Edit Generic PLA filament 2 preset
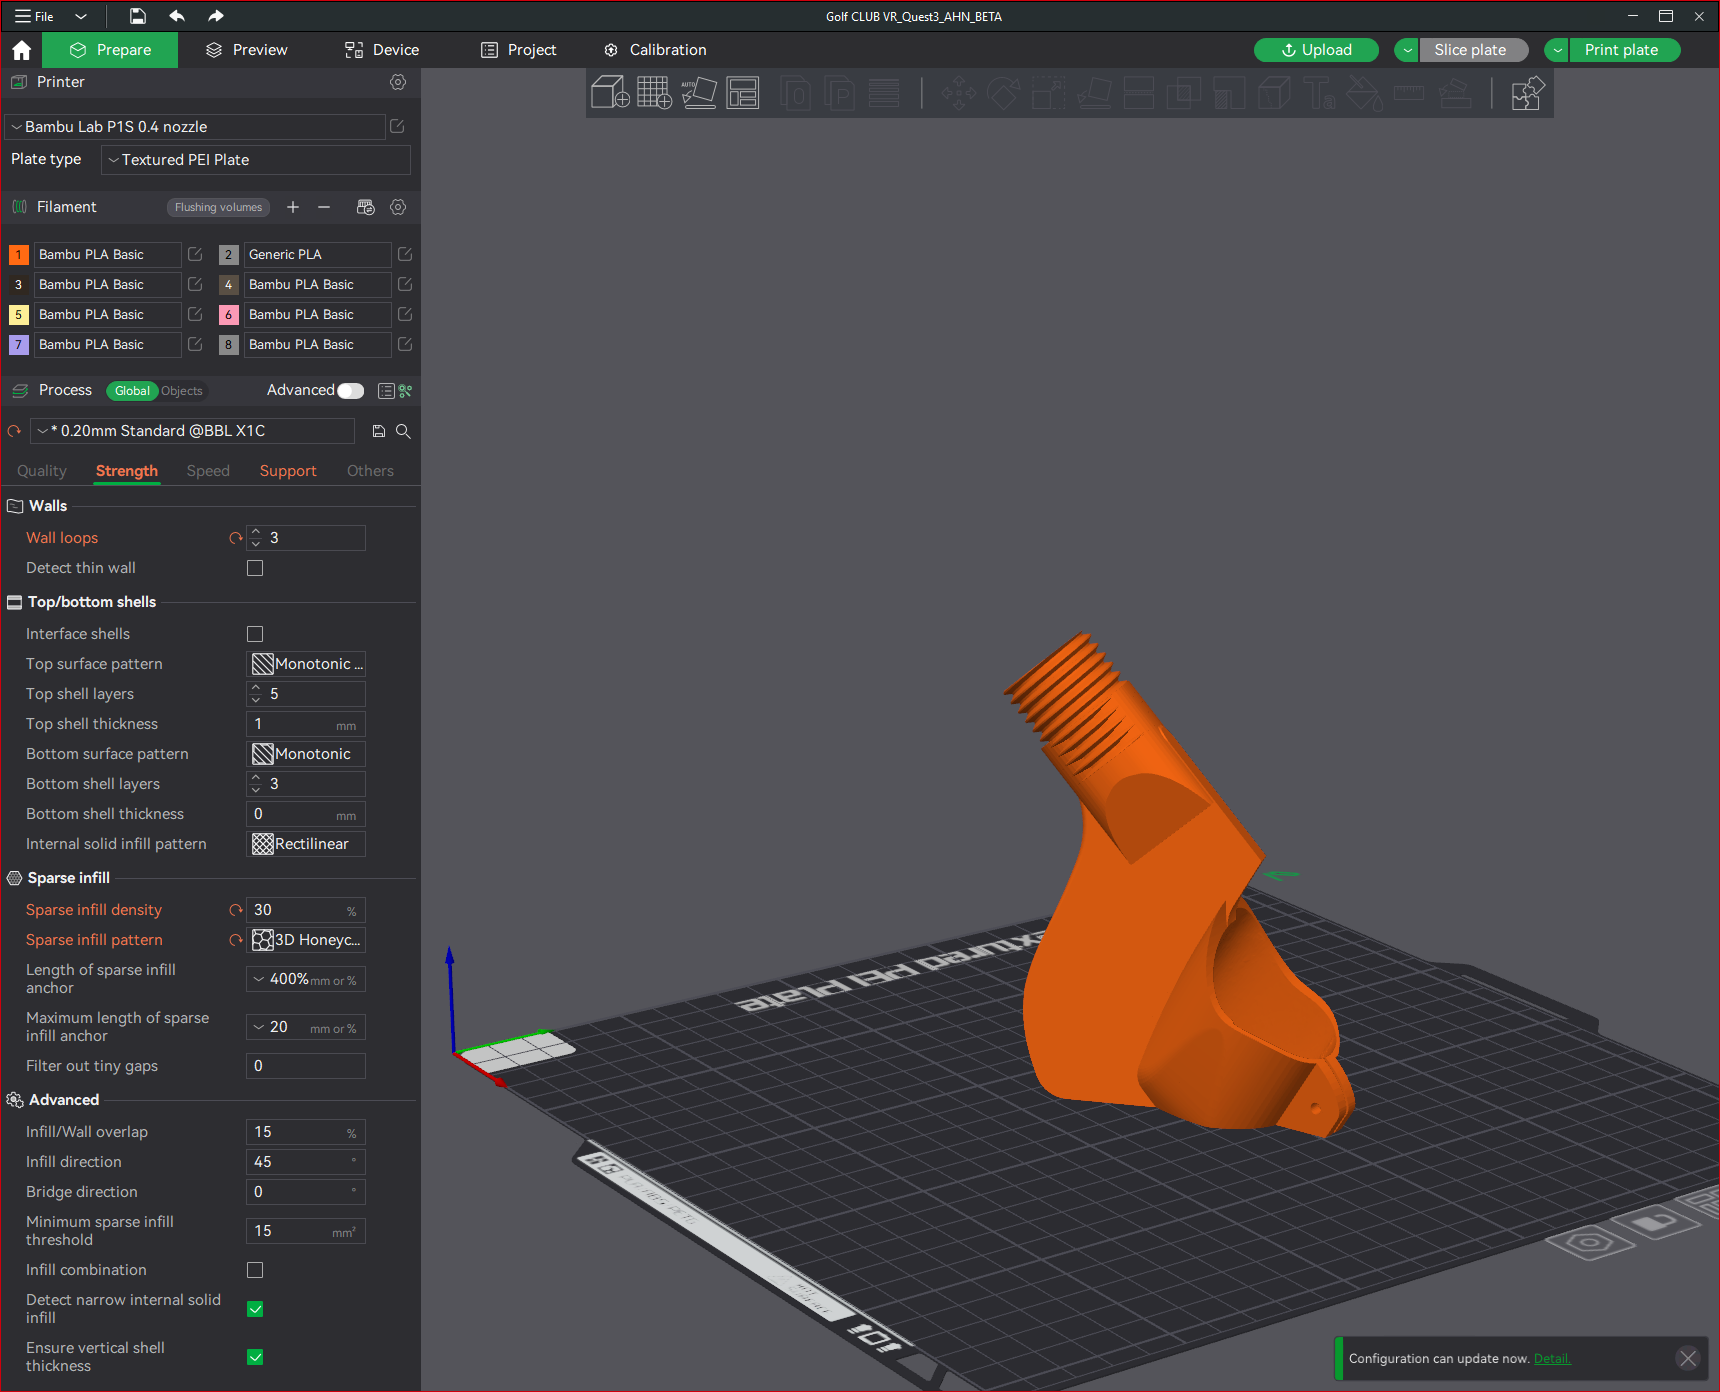Screen dimensions: 1720x1392 click(405, 254)
